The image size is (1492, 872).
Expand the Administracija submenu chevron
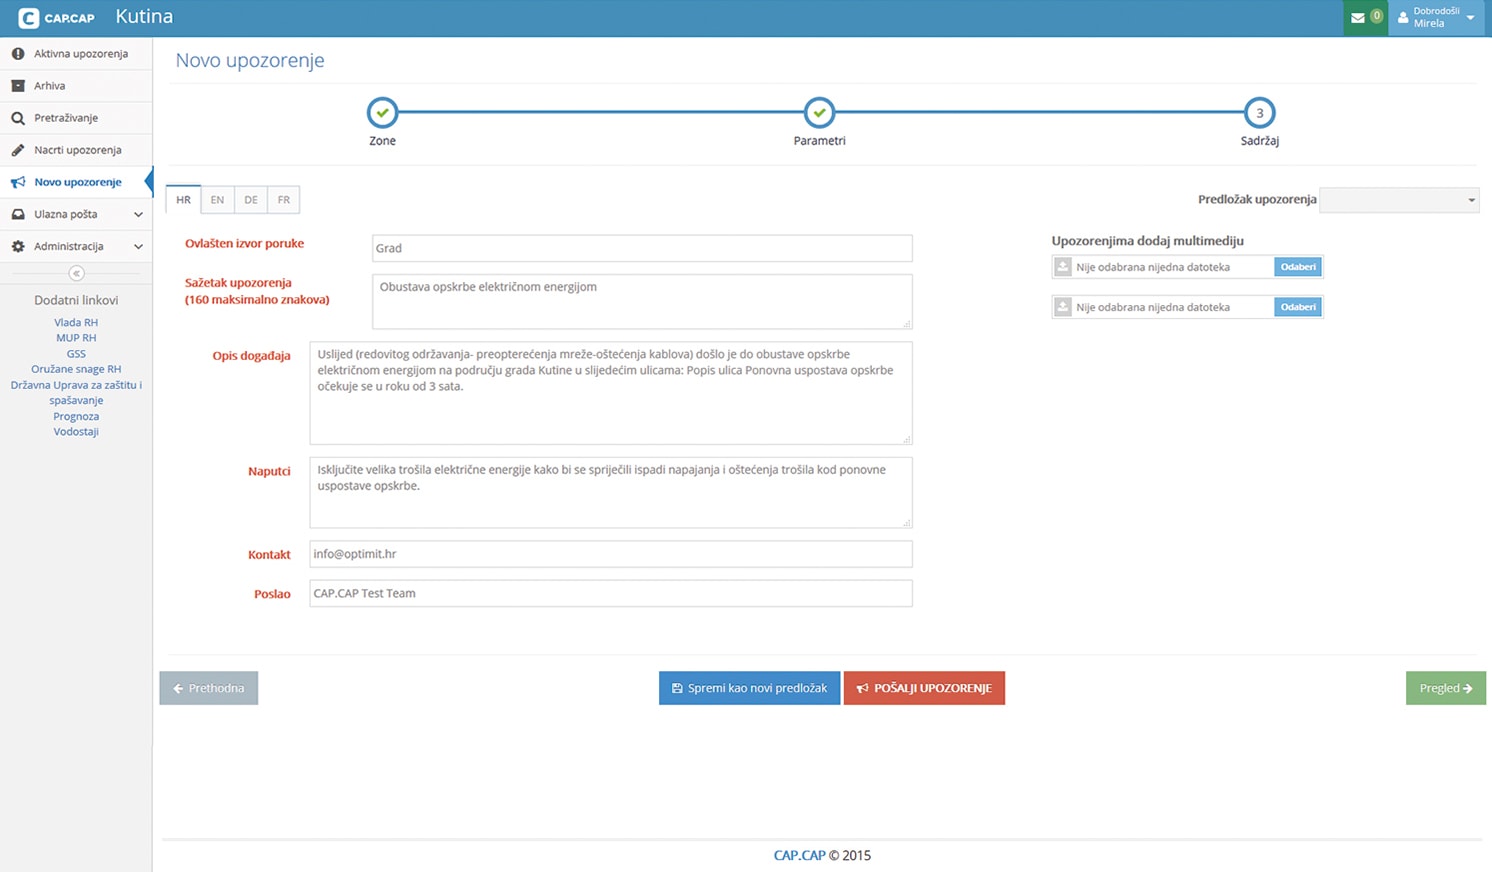[x=138, y=246]
